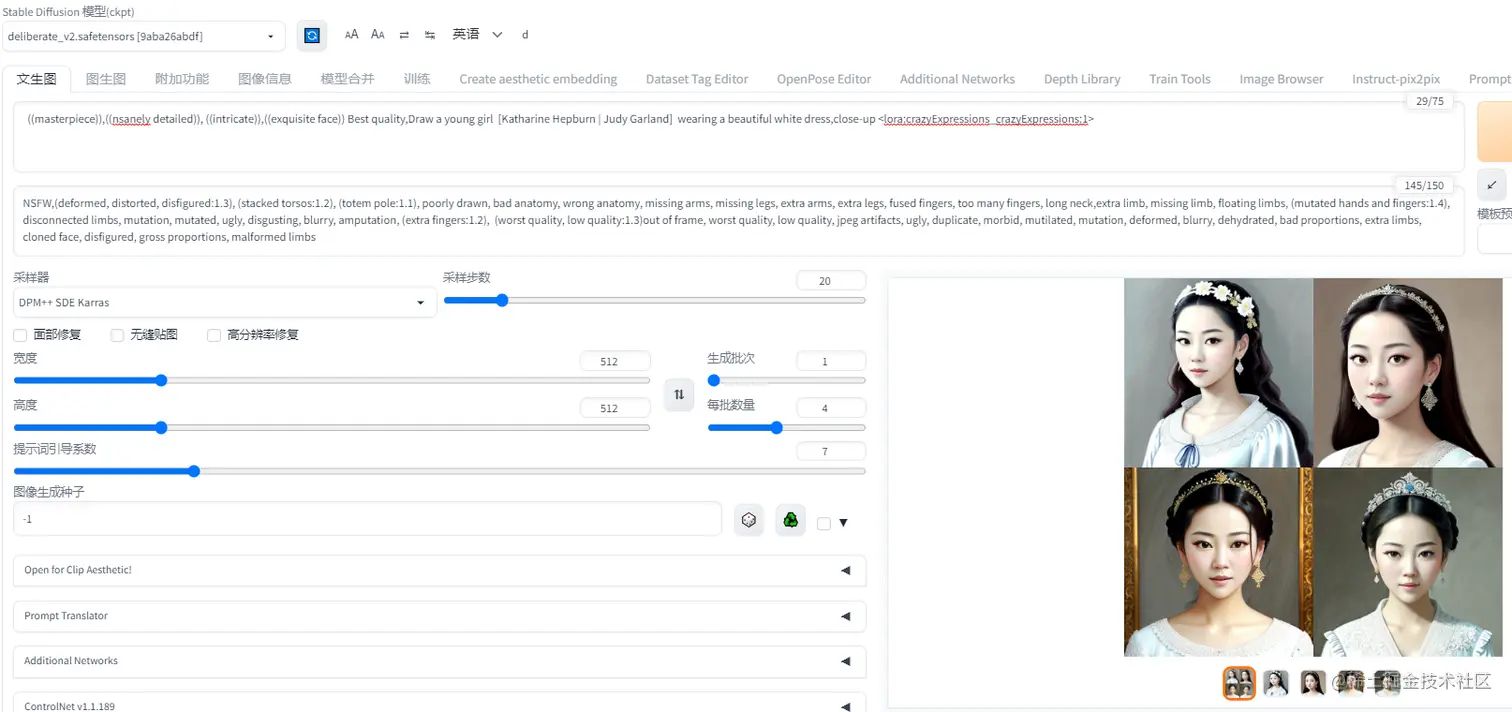
Task: Toggle the 无缝贴图 tiling checkbox
Action: click(117, 335)
